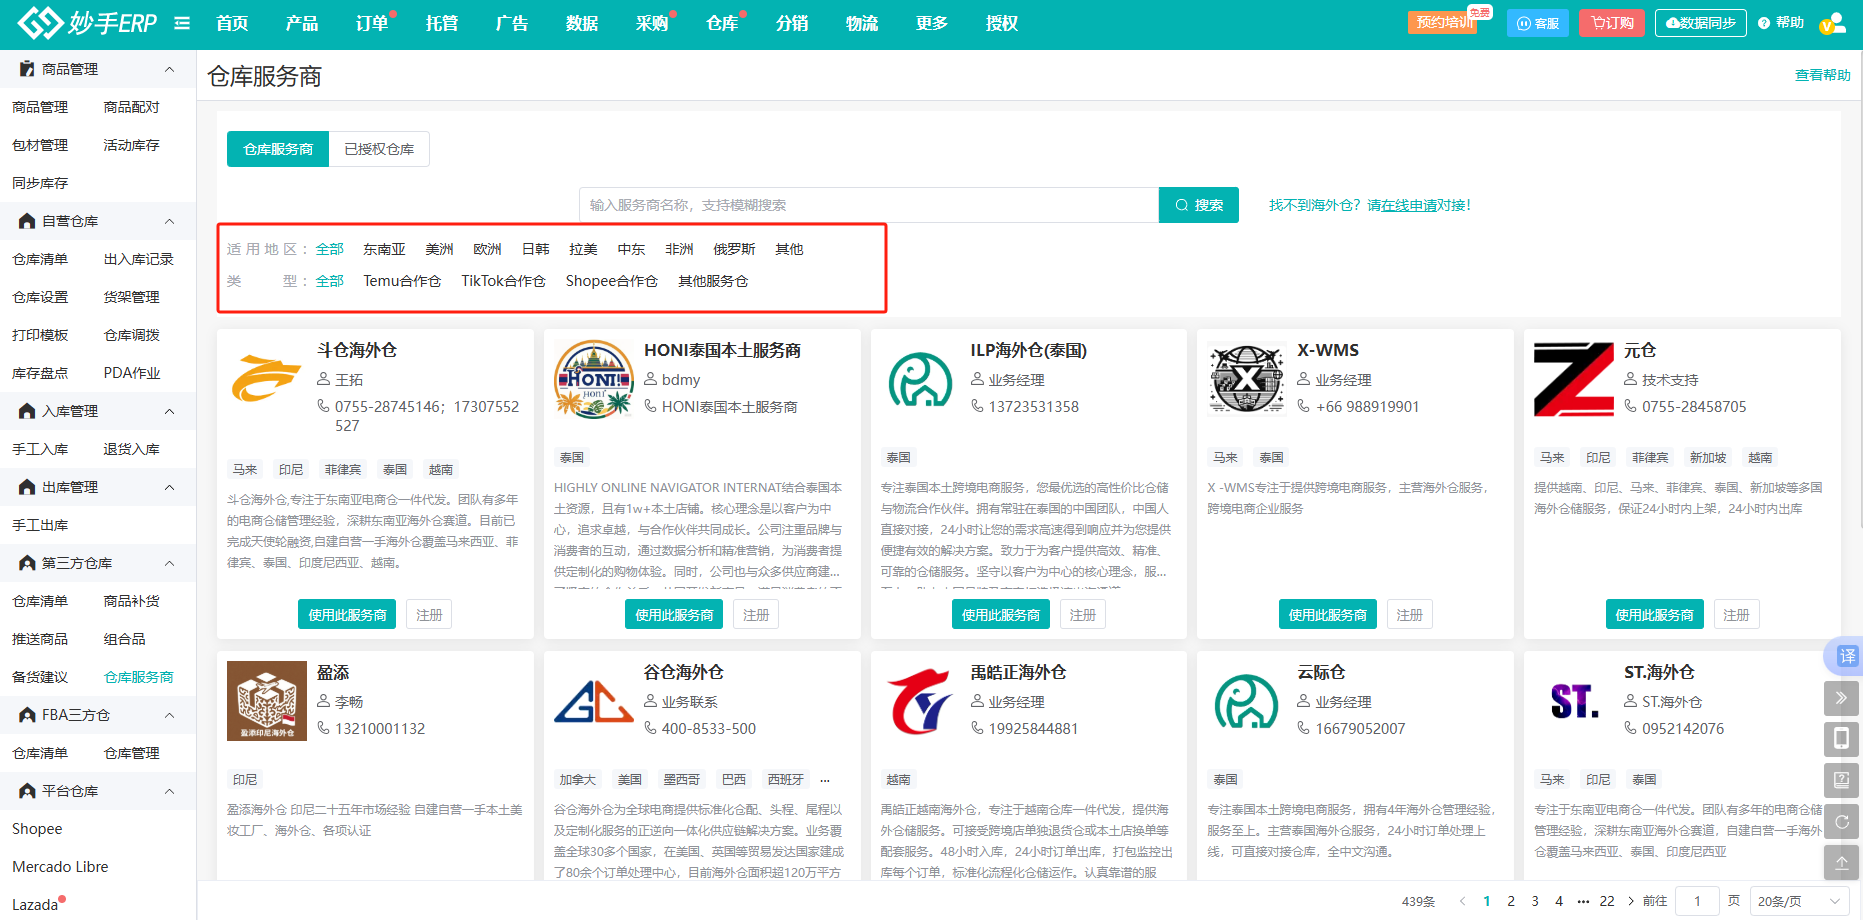The image size is (1863, 920).
Task: Click the X-WMS globe logo
Action: [1246, 378]
